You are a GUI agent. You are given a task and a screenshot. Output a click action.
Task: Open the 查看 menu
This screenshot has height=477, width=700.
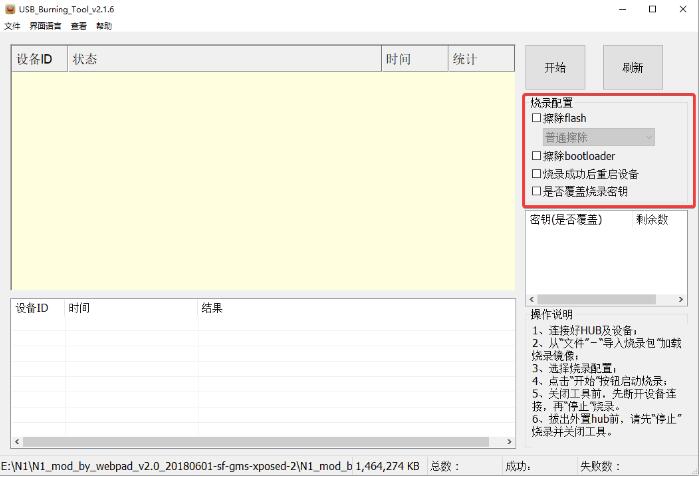coord(78,26)
